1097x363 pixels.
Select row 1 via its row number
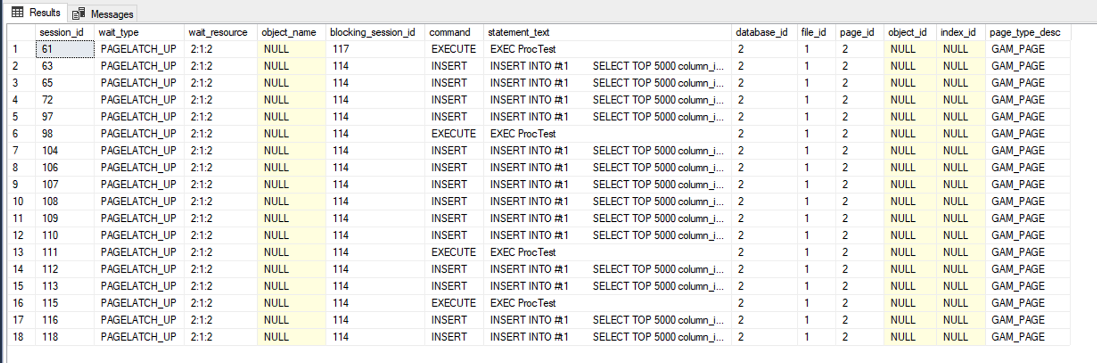pyautogui.click(x=21, y=50)
